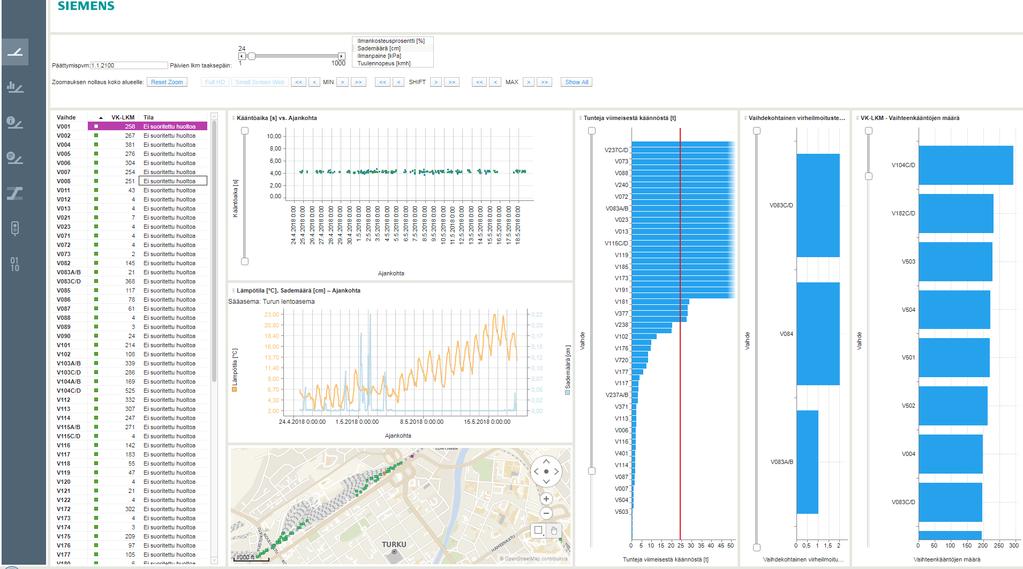The height and width of the screenshot is (569, 1023).
Task: Click lower handle of VK-LKM chart slider
Action: coord(868,176)
